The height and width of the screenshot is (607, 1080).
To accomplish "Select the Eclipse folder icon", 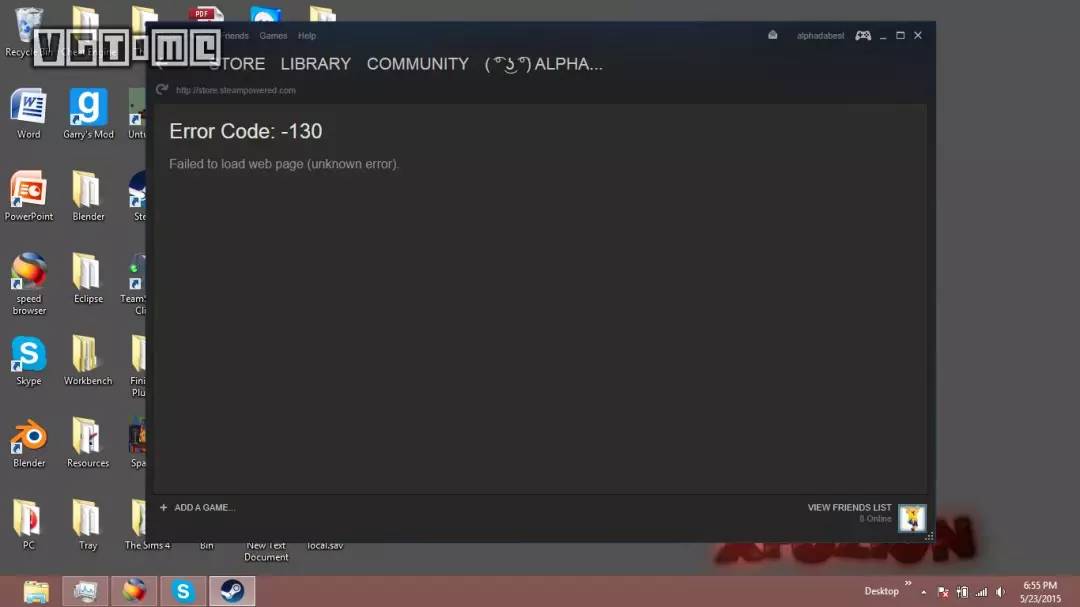I will click(88, 278).
